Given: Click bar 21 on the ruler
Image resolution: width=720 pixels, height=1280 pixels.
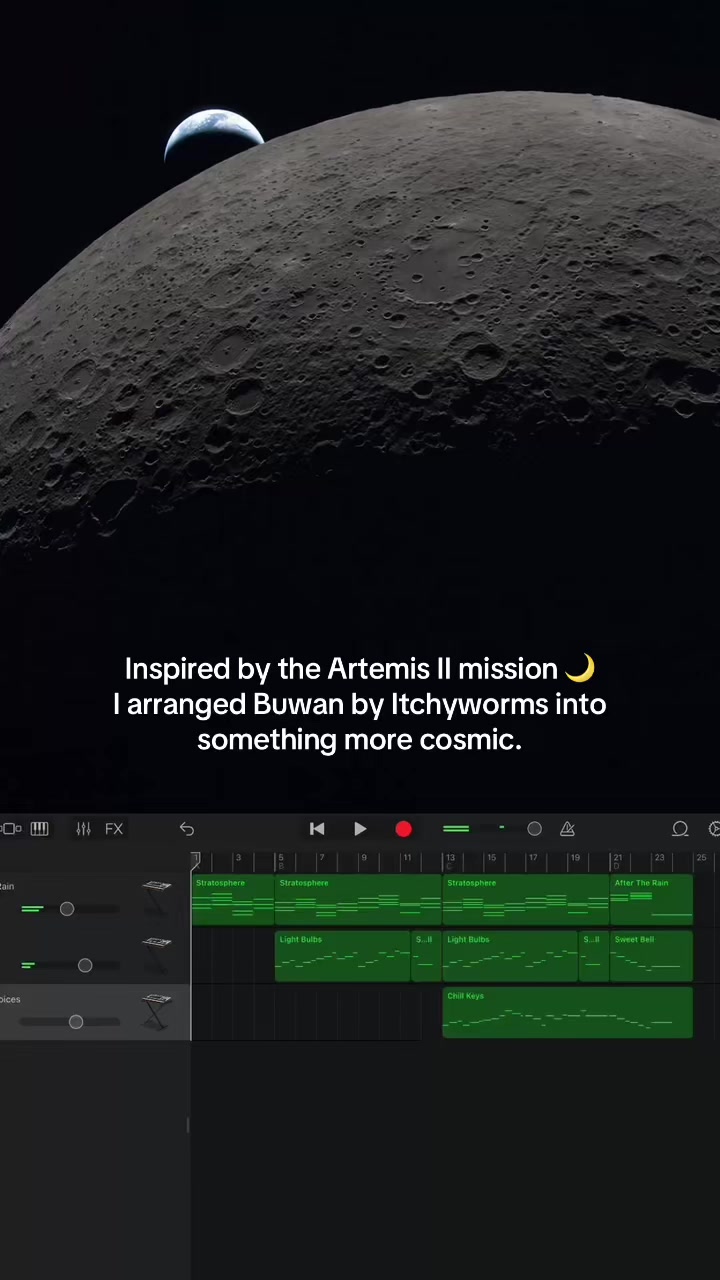Looking at the screenshot, I should [x=618, y=858].
